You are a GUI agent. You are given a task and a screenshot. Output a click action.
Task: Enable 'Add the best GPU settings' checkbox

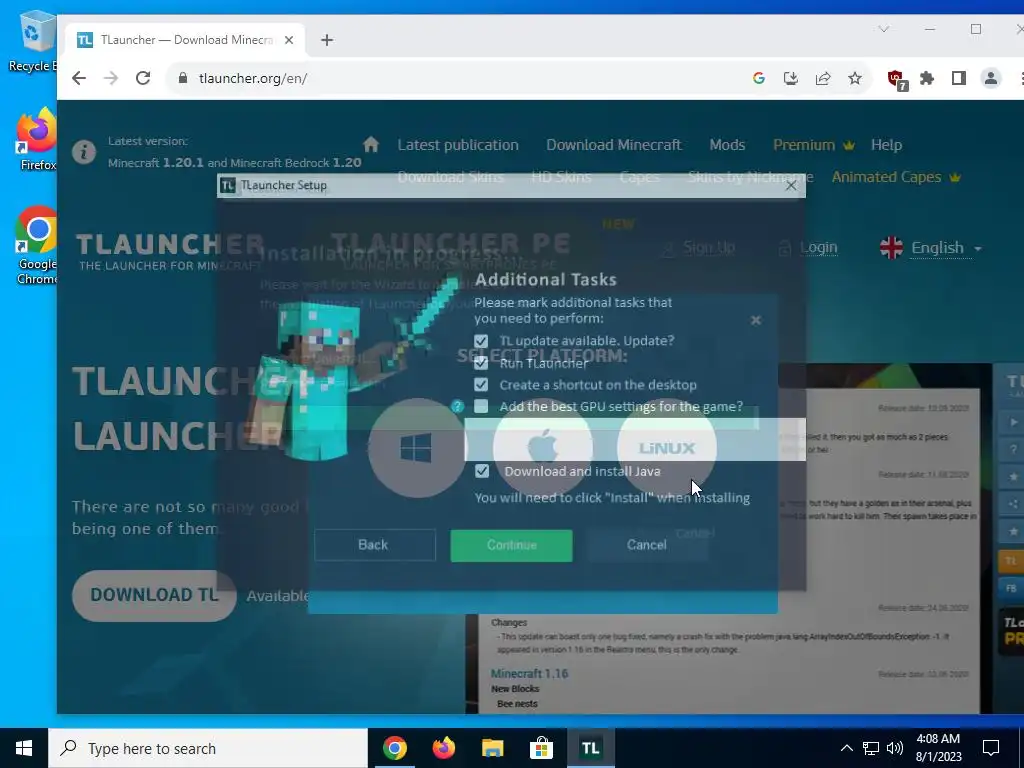tap(481, 406)
